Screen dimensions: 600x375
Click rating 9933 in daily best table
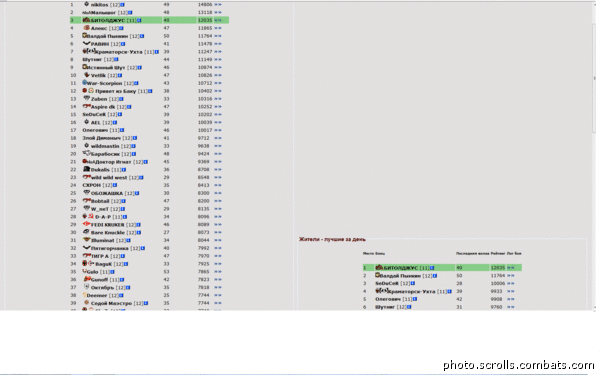click(x=496, y=292)
